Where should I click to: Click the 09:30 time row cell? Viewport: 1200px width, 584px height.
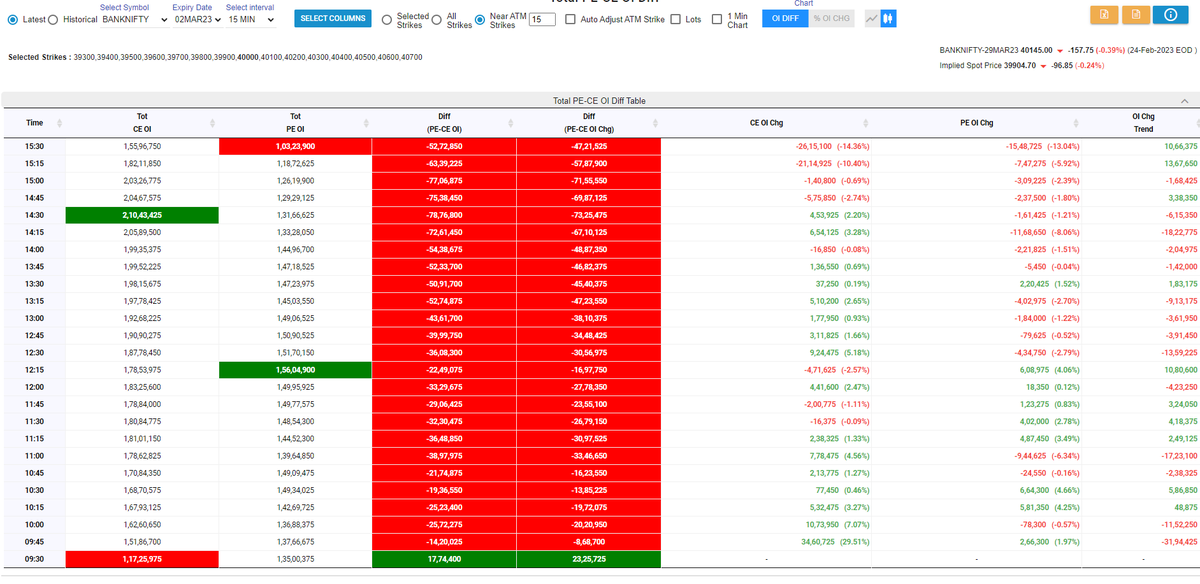click(x=34, y=558)
